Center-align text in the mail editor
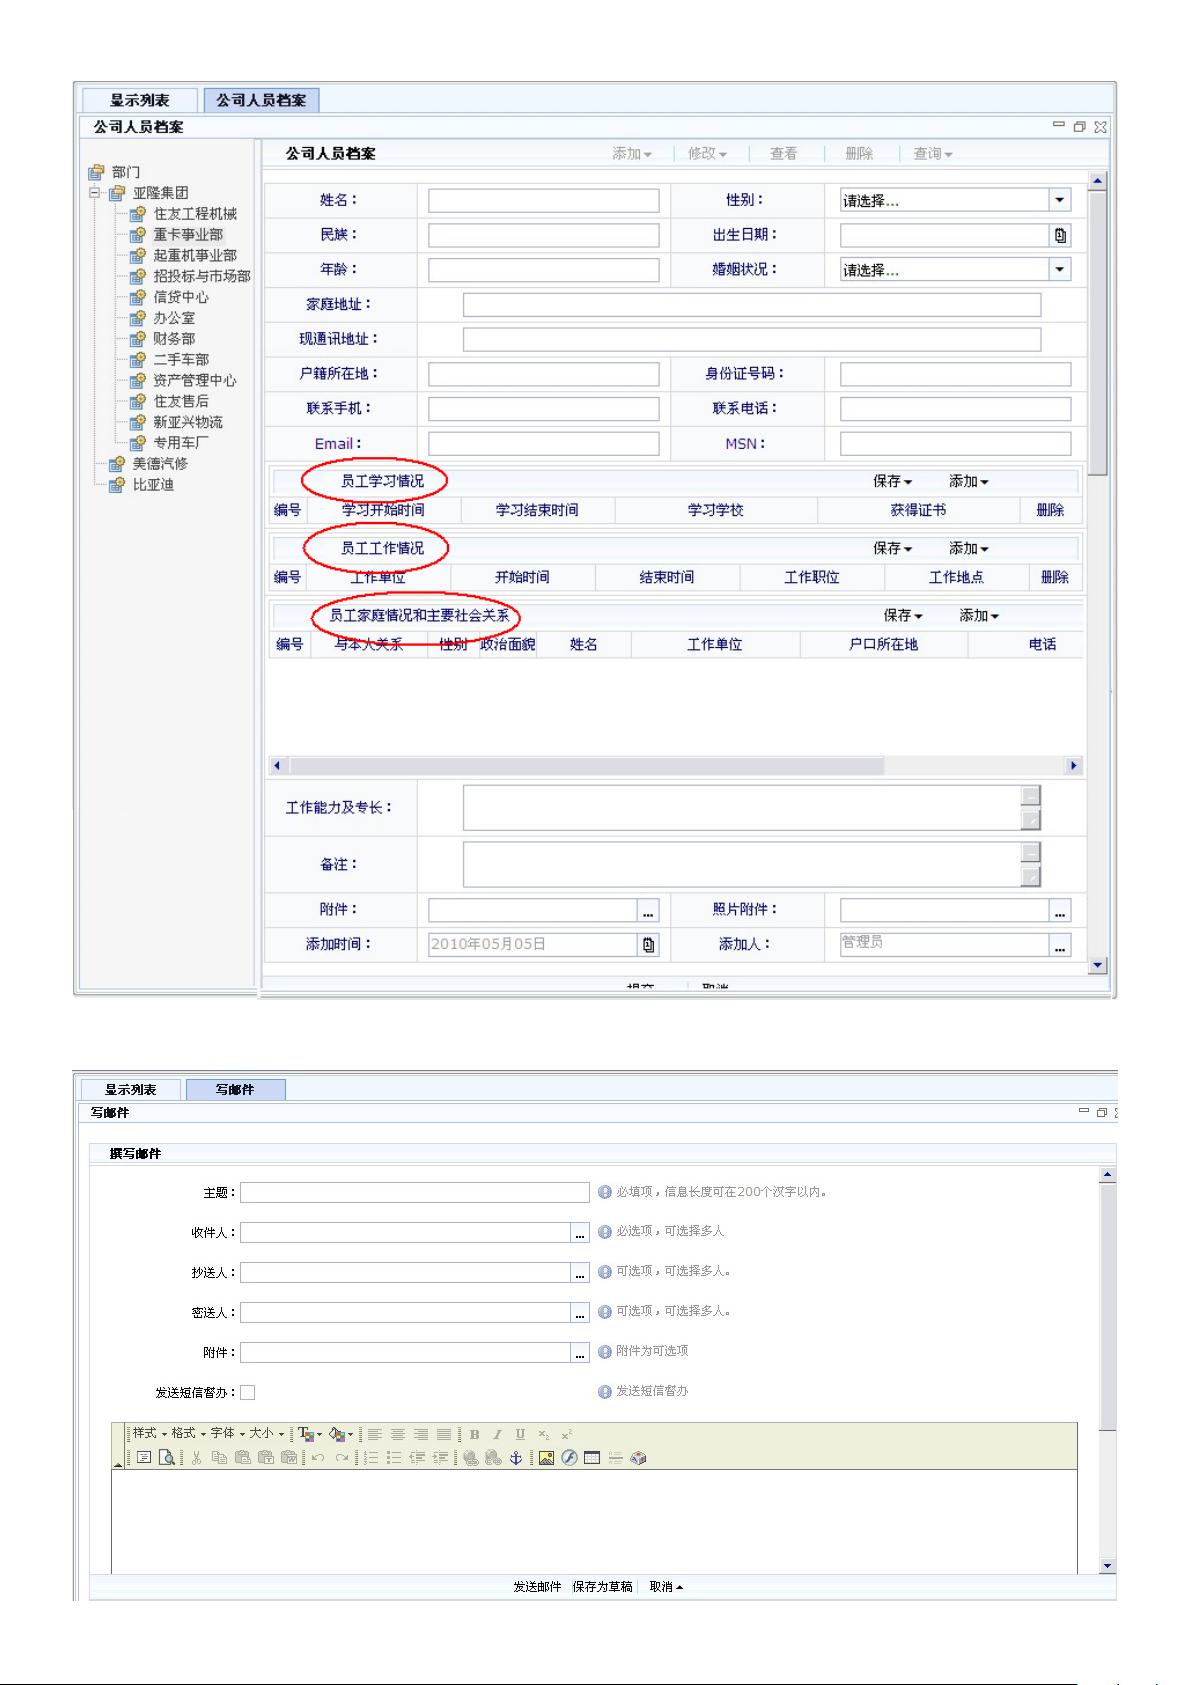 click(398, 1434)
